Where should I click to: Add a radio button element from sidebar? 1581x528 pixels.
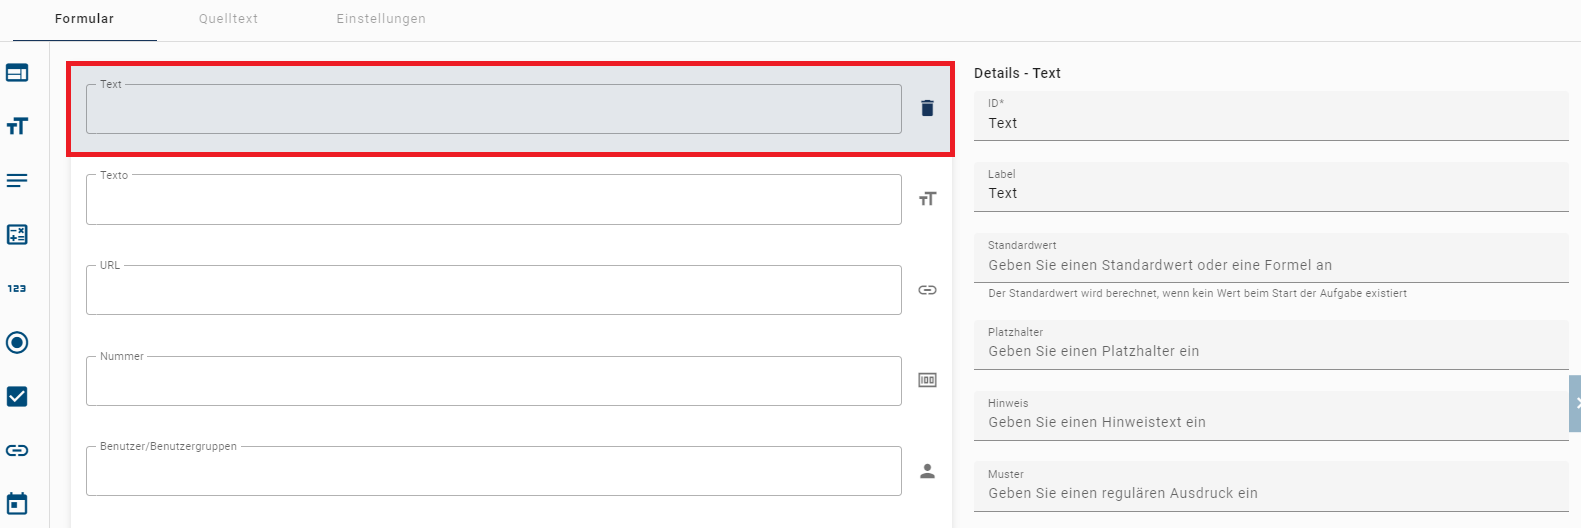pos(17,342)
